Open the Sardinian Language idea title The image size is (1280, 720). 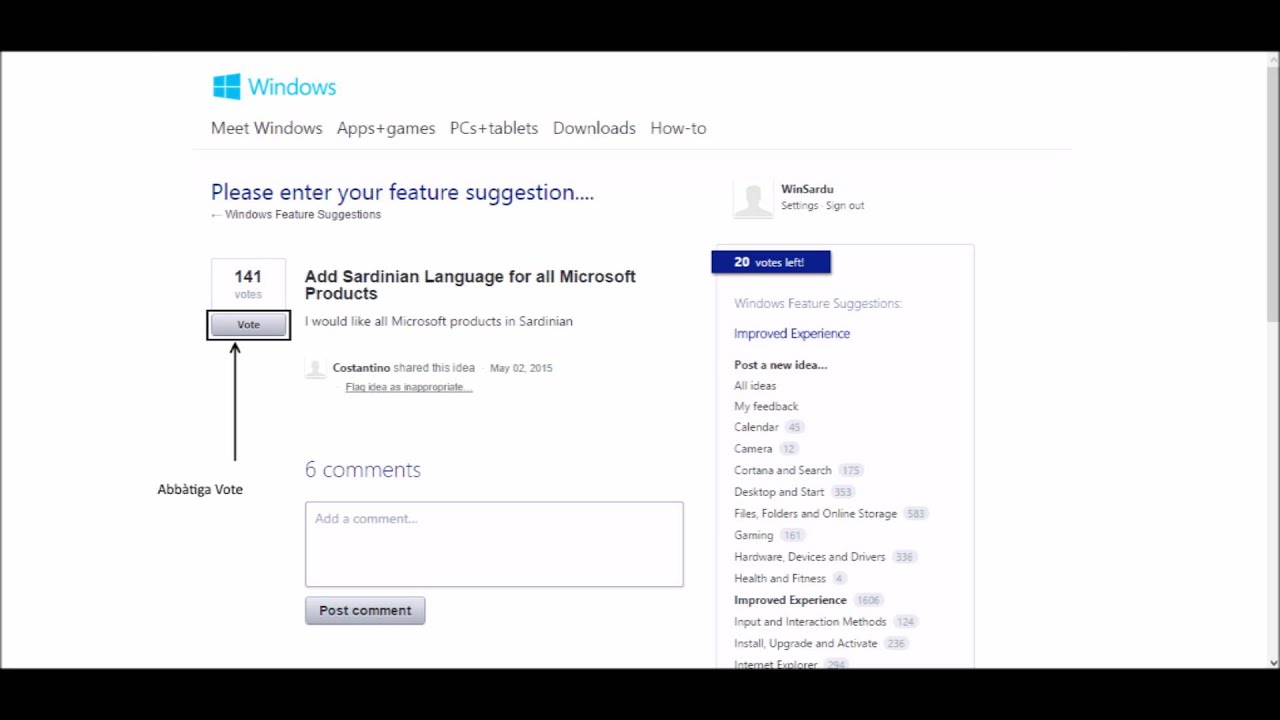coord(470,285)
